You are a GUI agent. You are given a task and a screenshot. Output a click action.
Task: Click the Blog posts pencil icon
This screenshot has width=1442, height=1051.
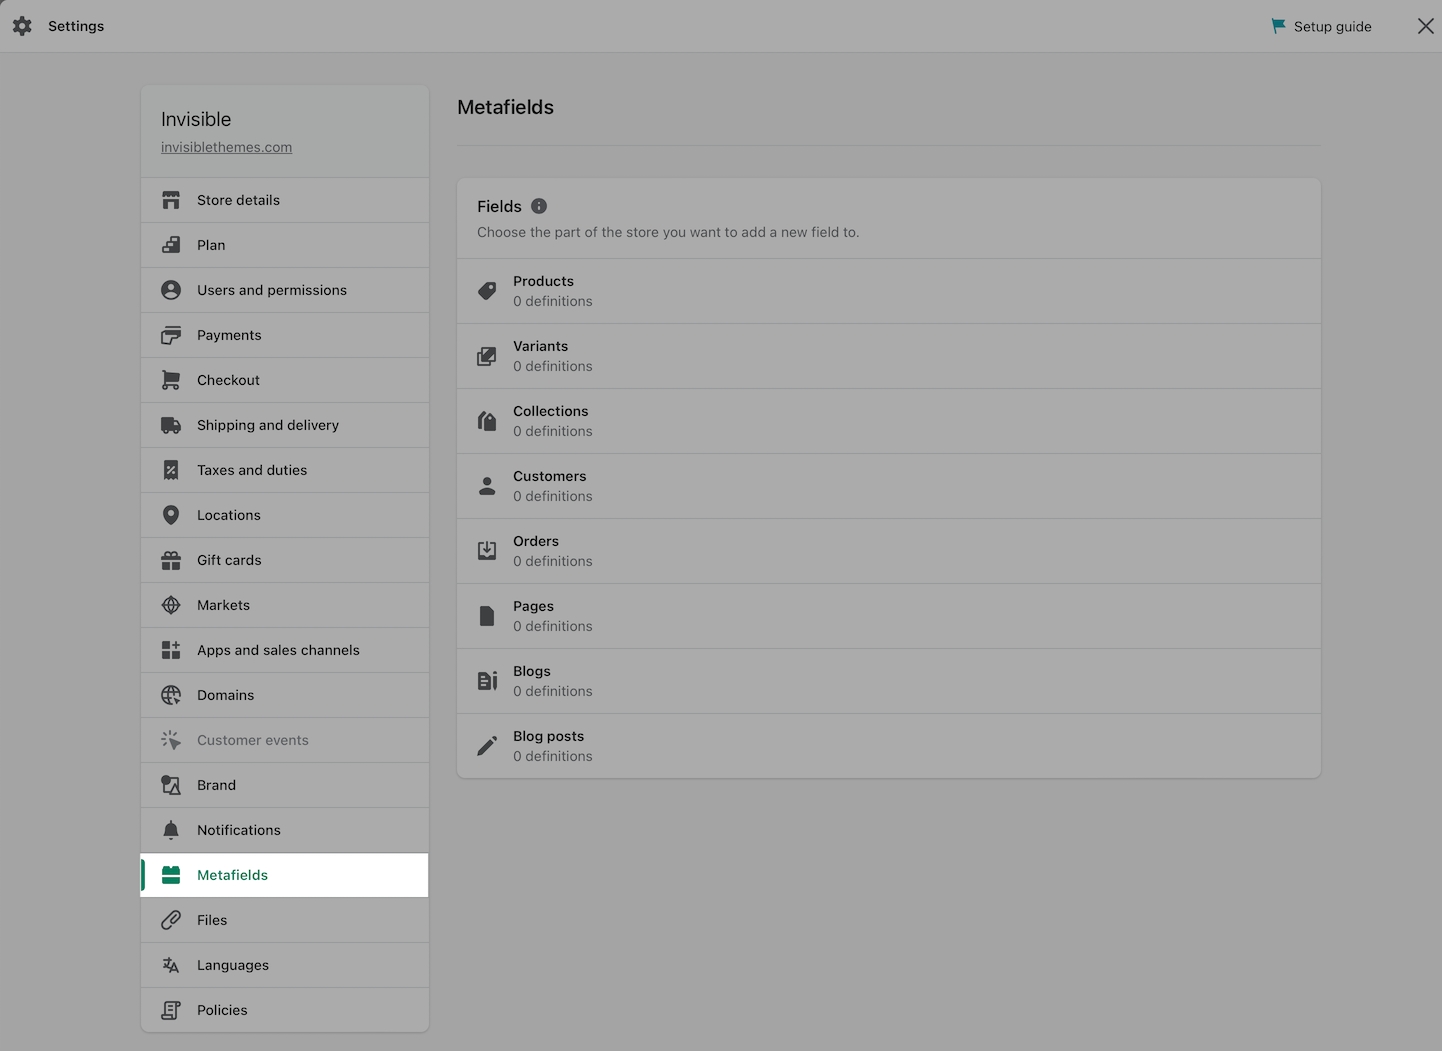[x=487, y=746]
